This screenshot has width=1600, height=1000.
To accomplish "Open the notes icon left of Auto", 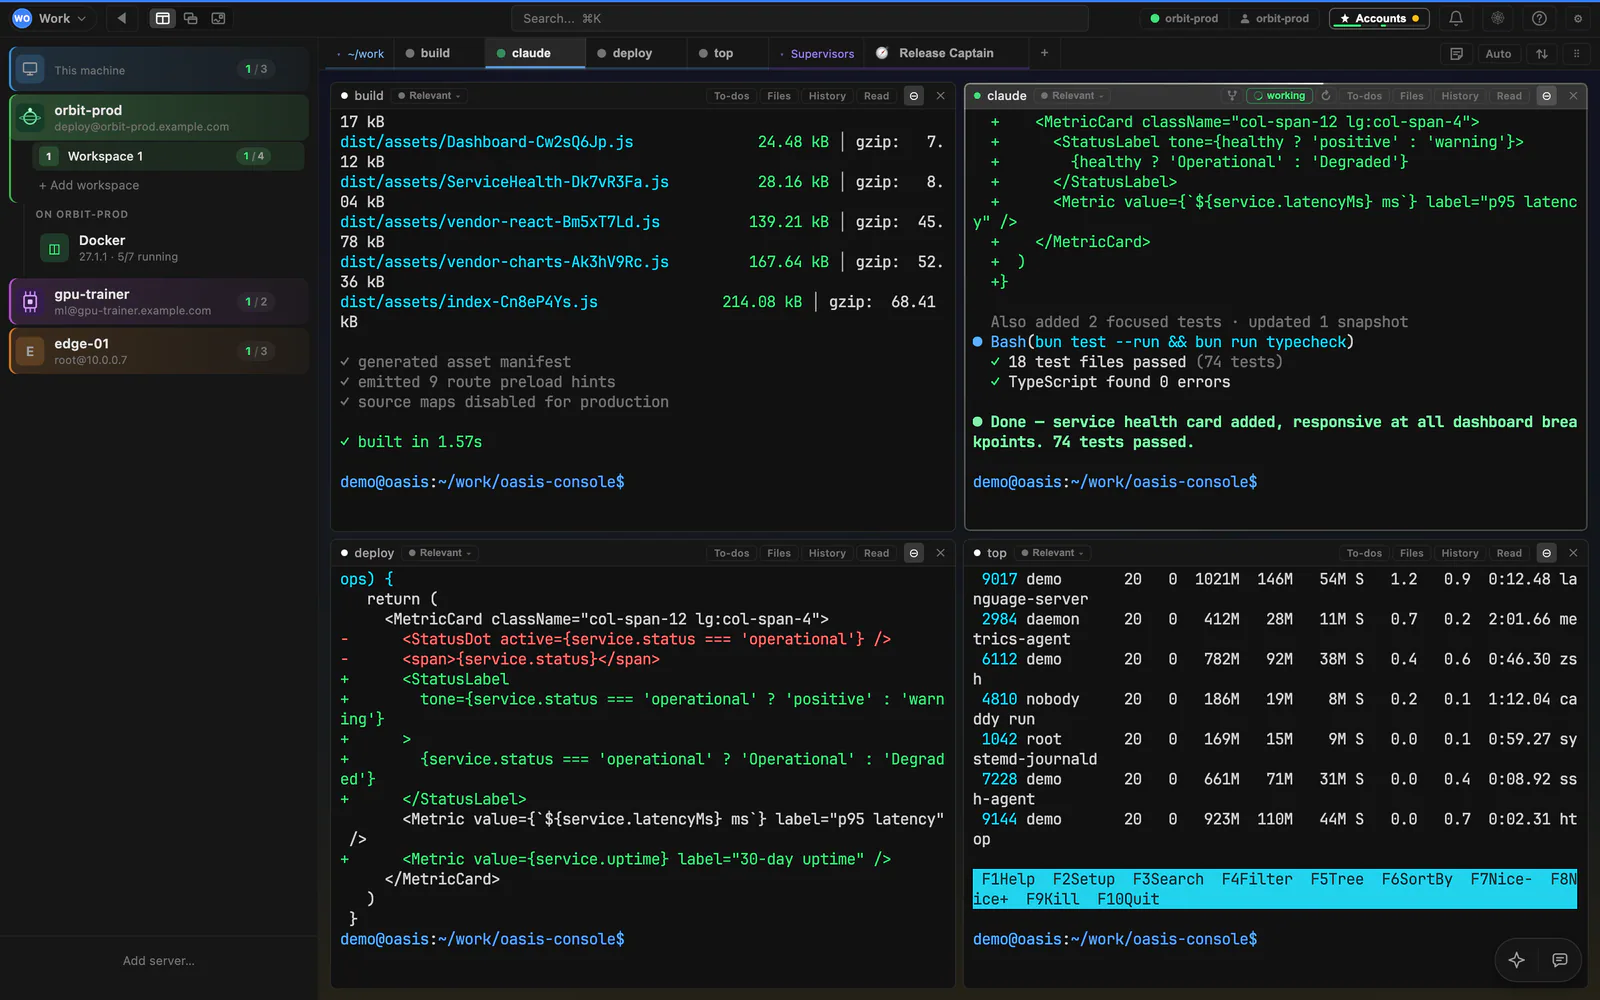I will (1456, 54).
